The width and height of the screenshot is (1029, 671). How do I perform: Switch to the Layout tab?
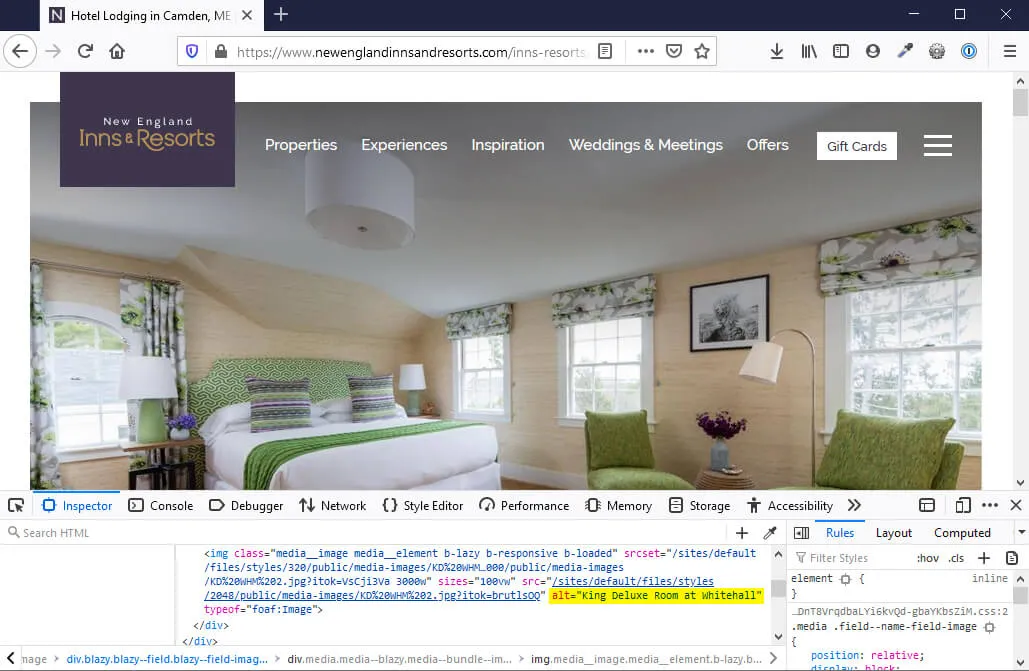point(893,532)
